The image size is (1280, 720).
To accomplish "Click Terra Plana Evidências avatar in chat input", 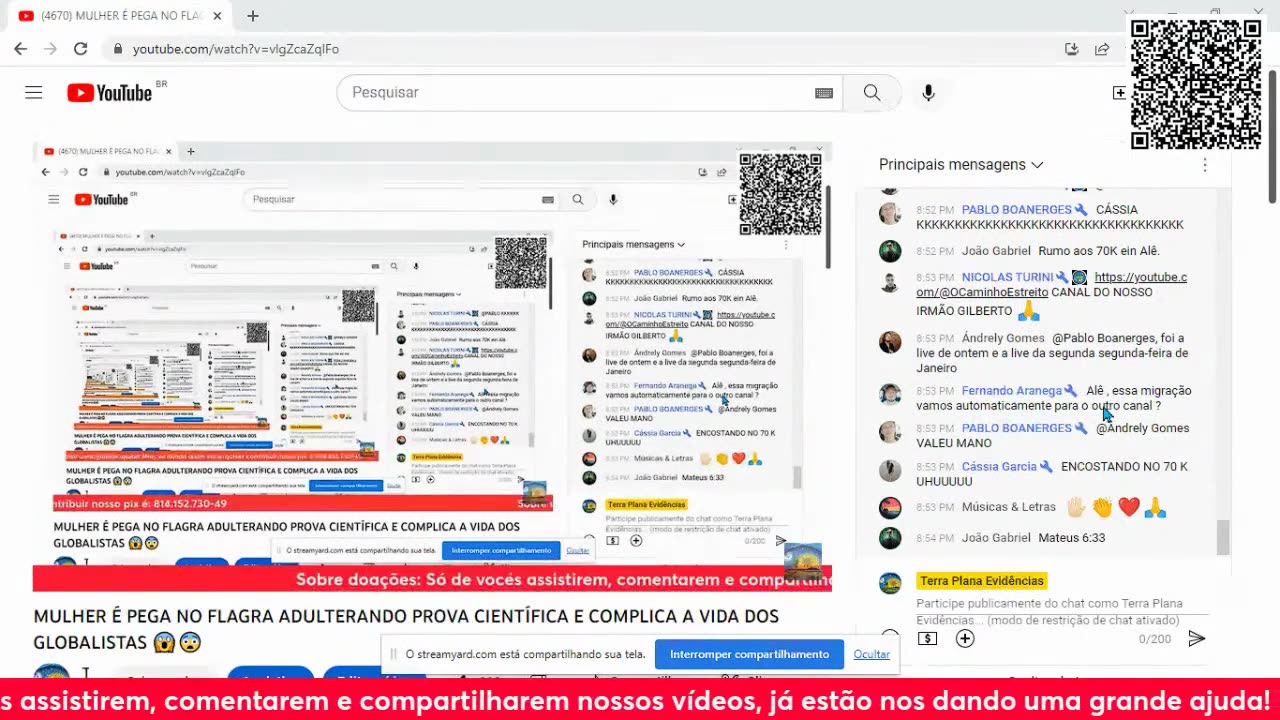I will (890, 583).
